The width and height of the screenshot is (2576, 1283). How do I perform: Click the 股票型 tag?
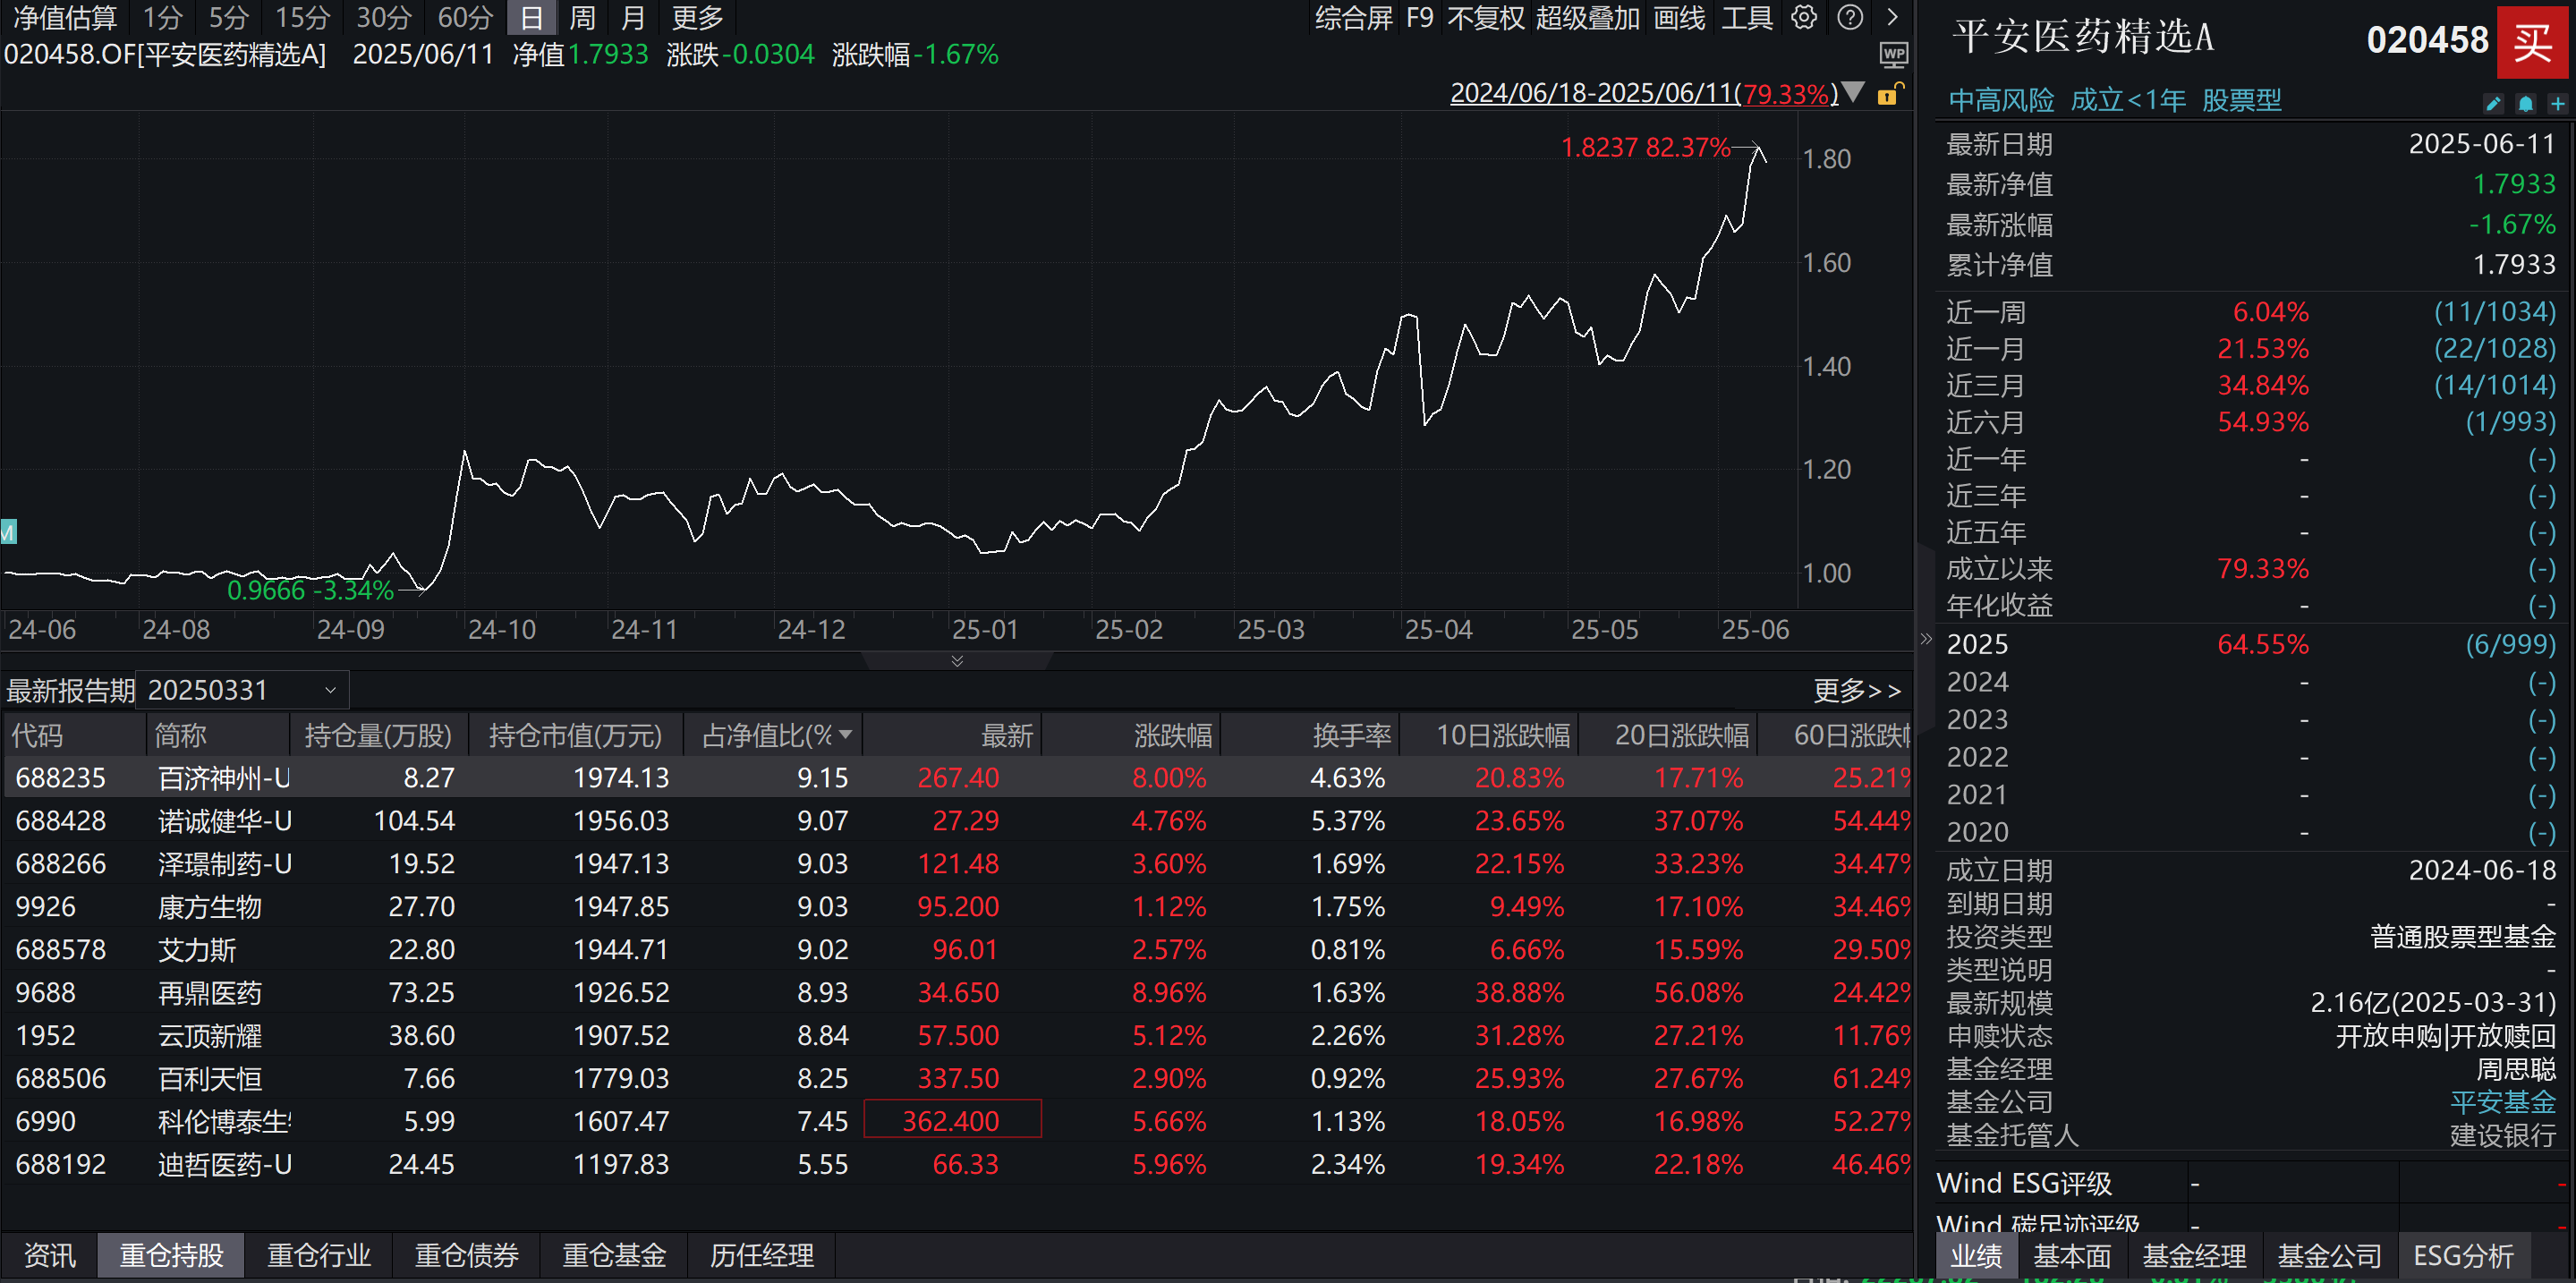2241,100
